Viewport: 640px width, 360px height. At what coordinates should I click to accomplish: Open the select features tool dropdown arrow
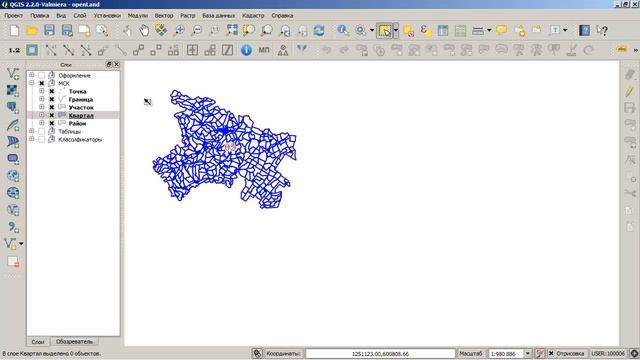pos(396,31)
